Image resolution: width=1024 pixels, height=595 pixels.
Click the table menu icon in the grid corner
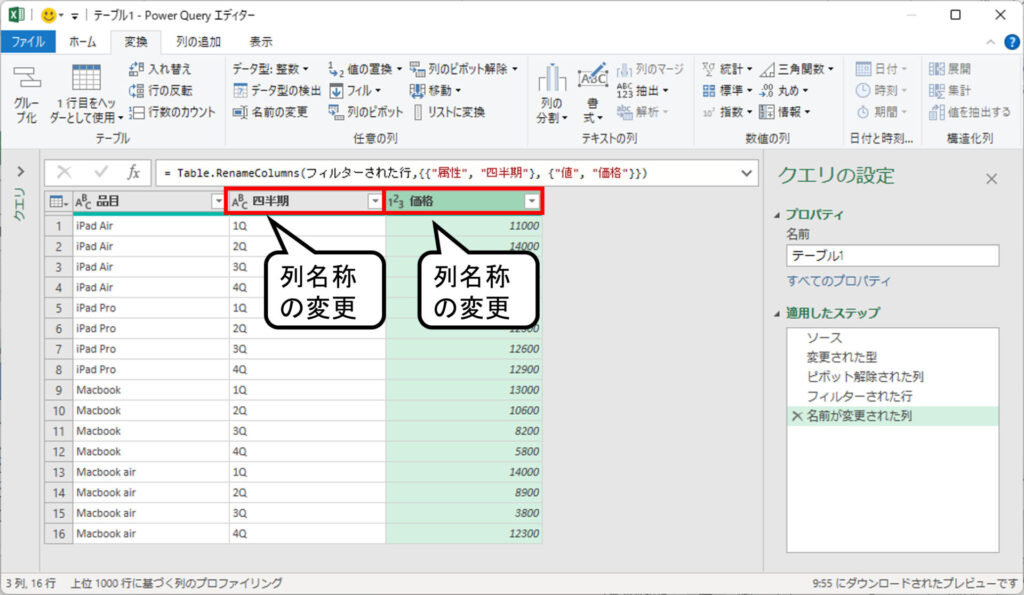pos(58,202)
